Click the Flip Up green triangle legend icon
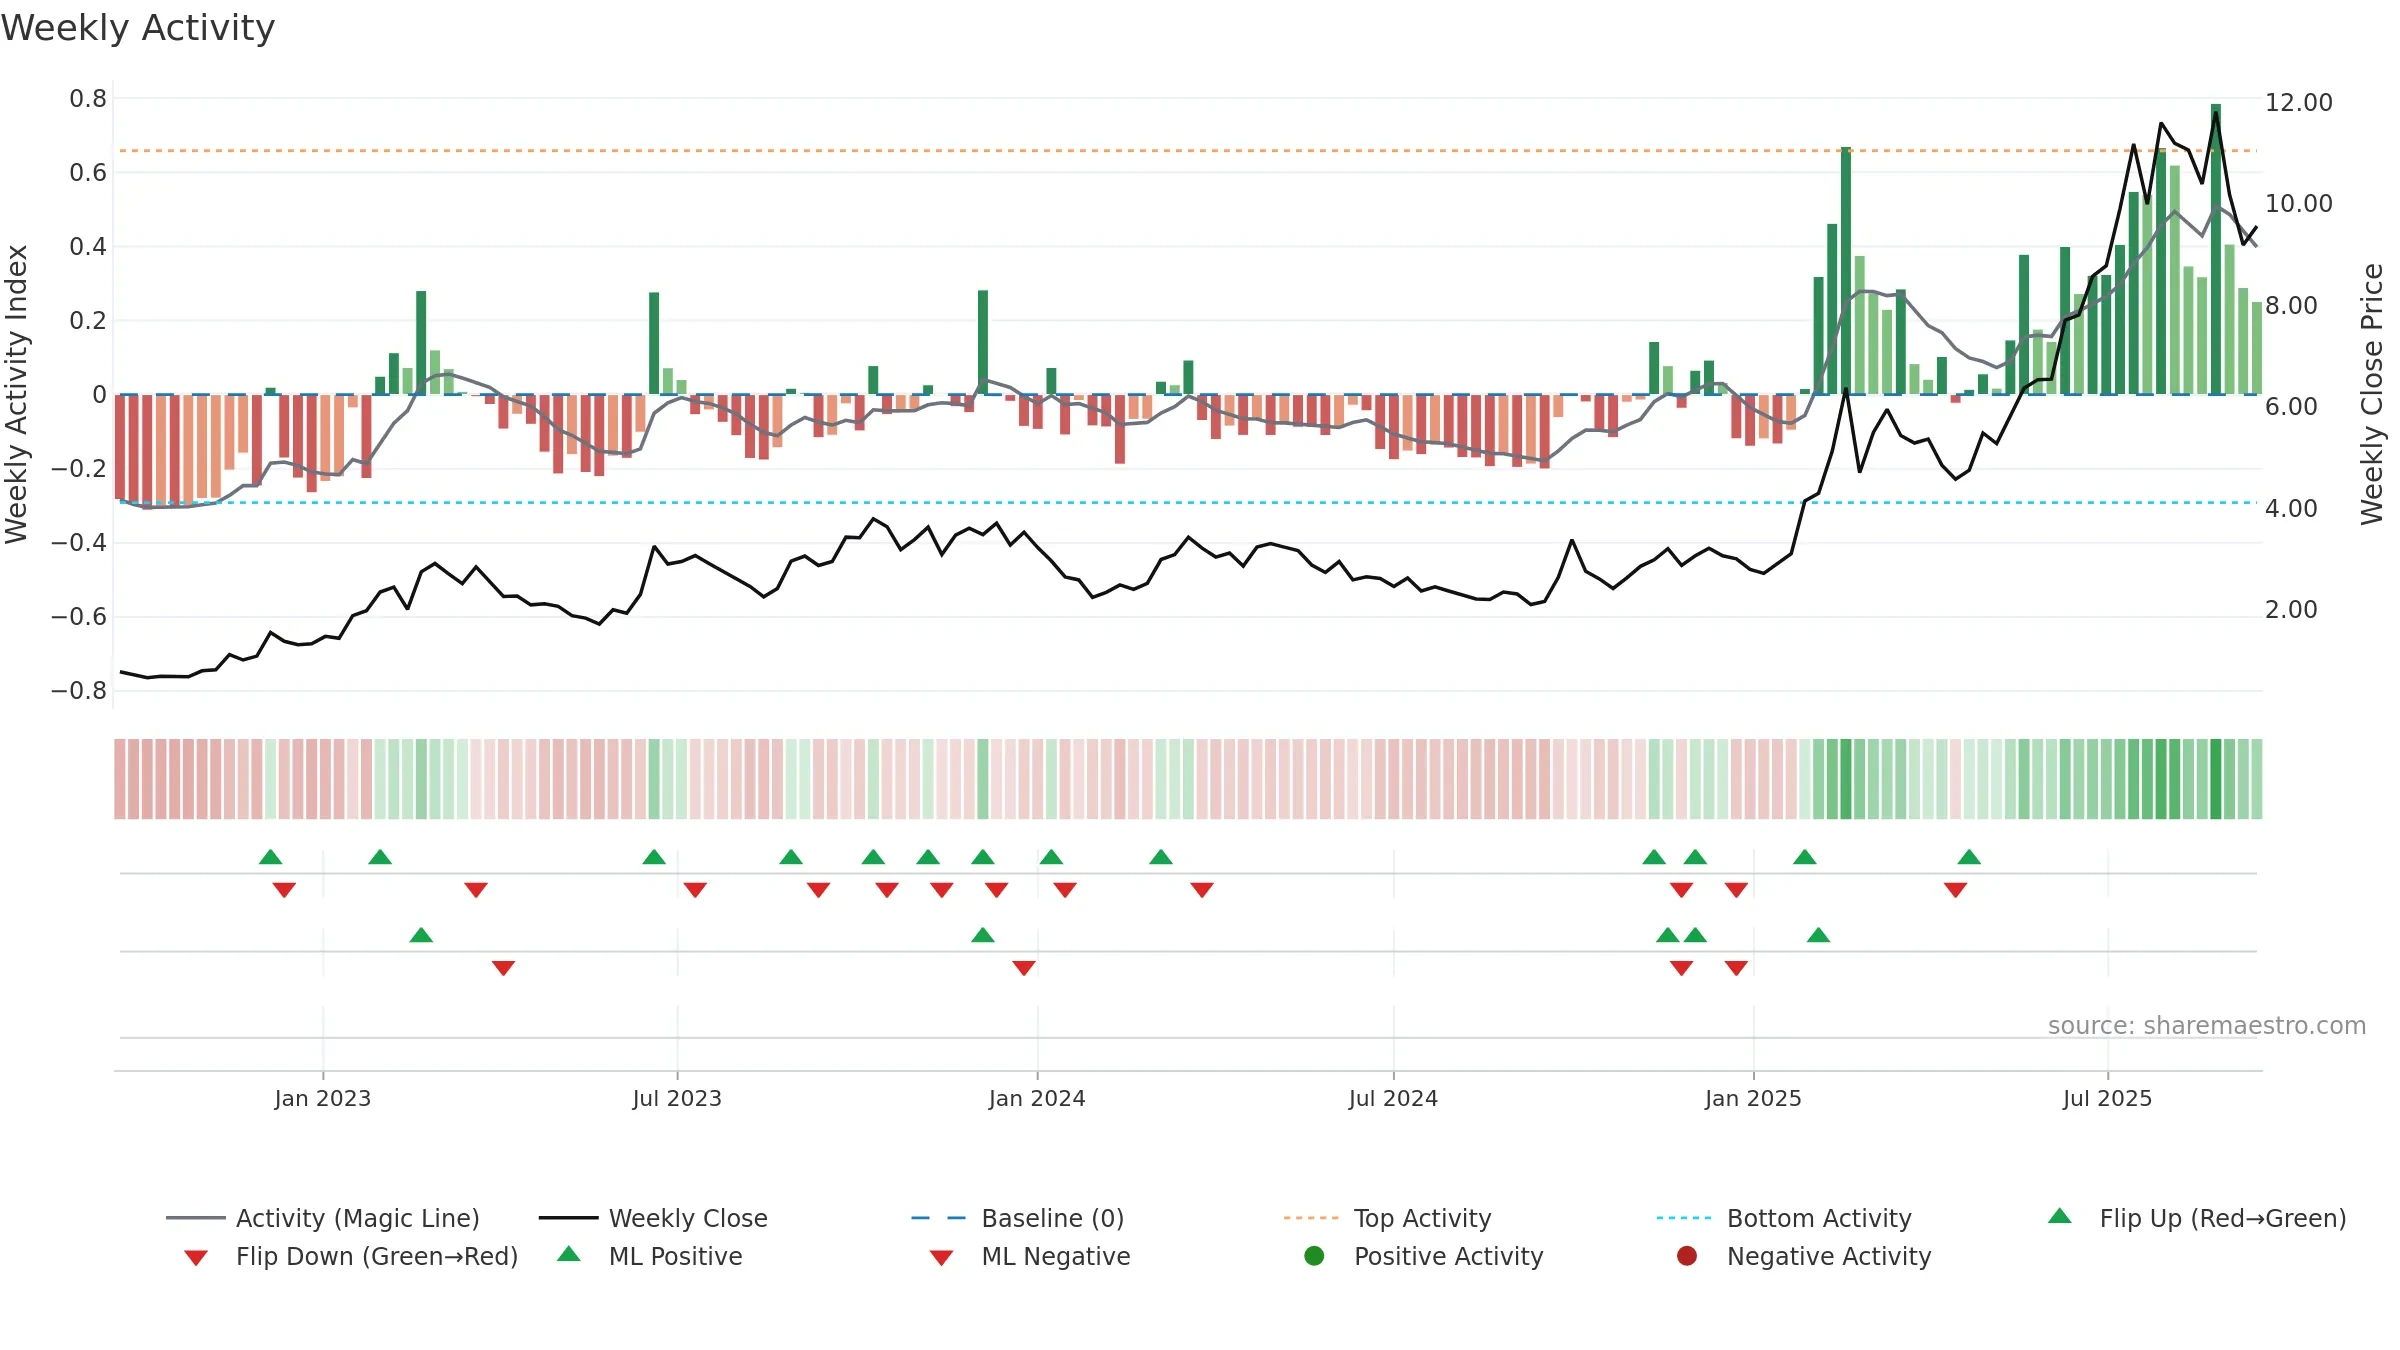 coord(2060,1216)
